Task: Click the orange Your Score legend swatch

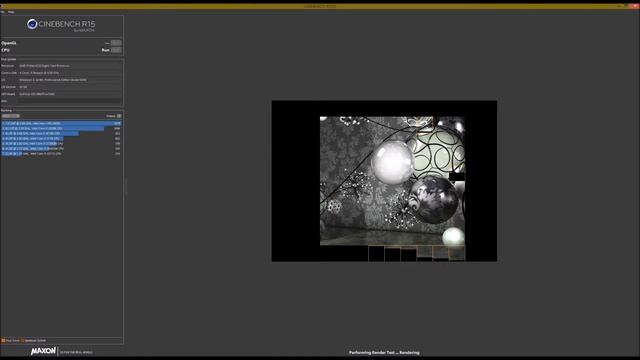Action: 3,340
